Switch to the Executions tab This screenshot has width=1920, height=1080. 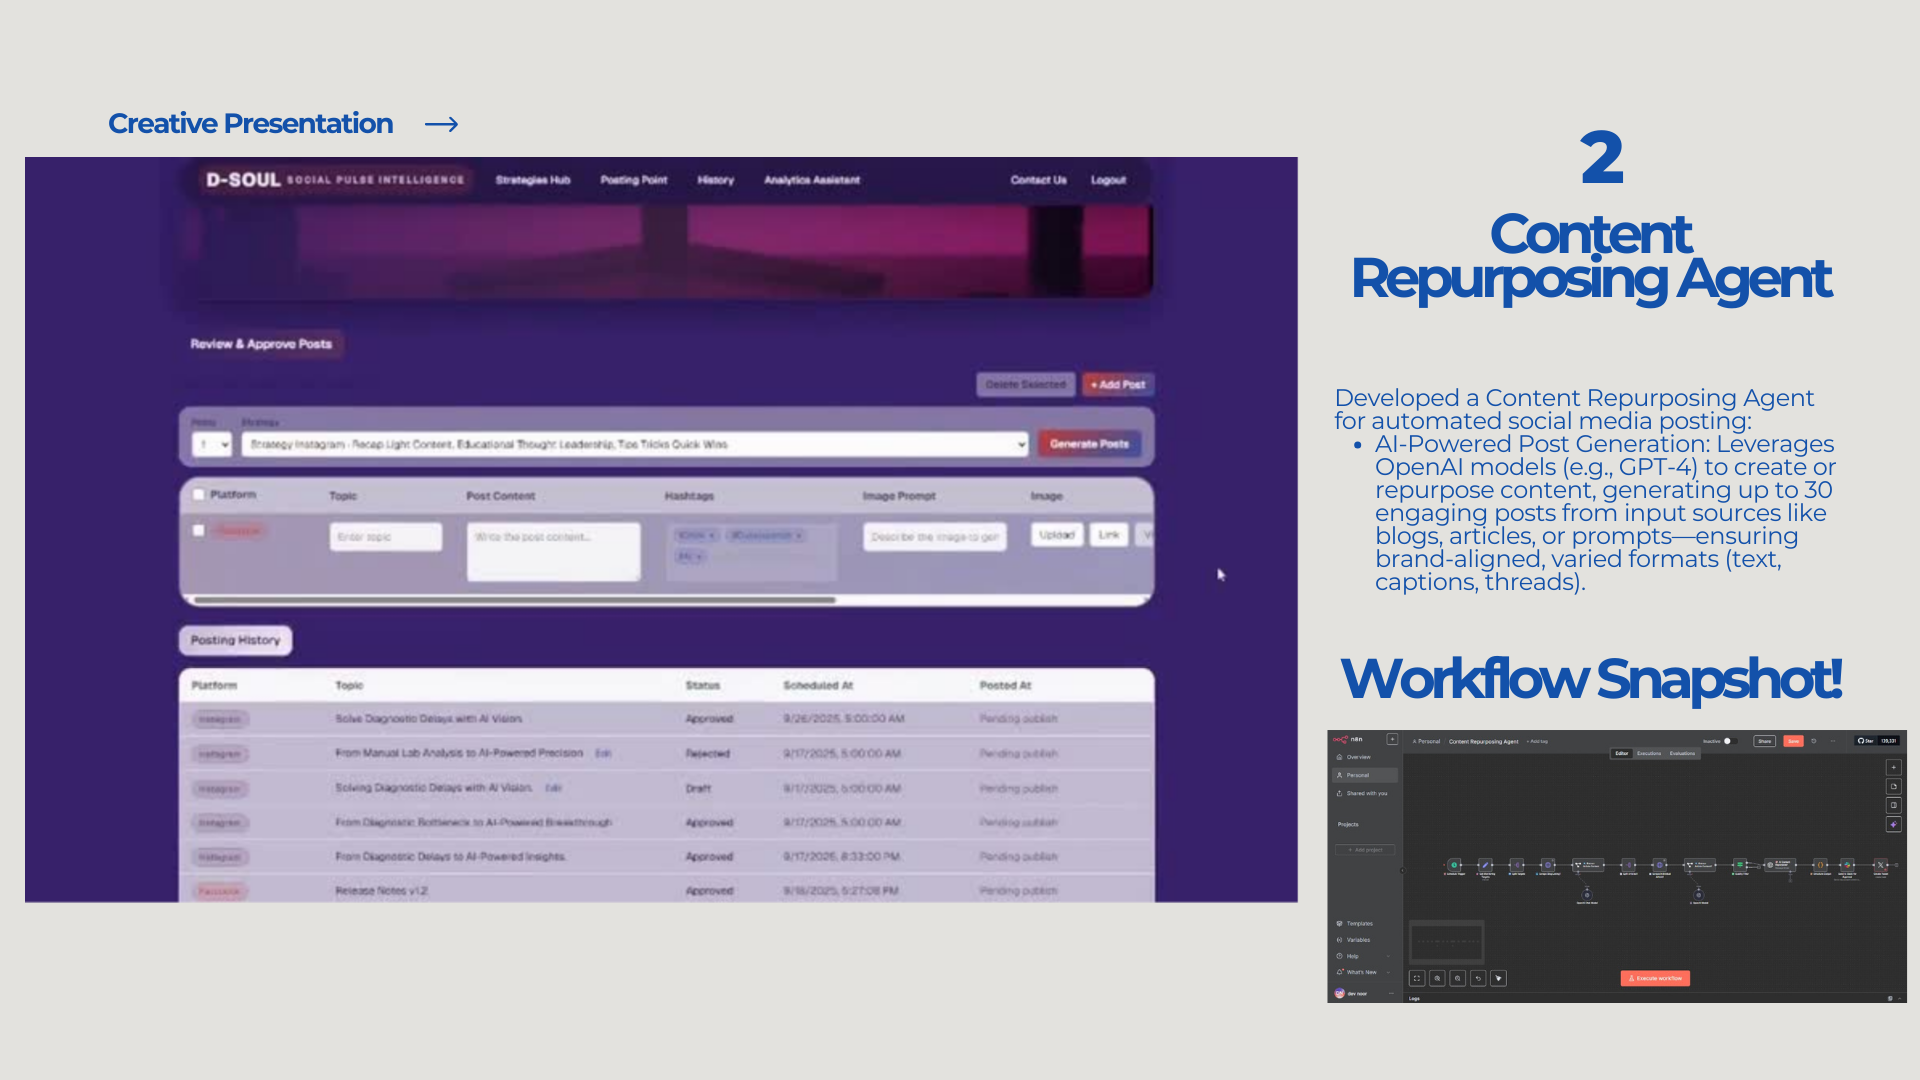coord(1649,753)
